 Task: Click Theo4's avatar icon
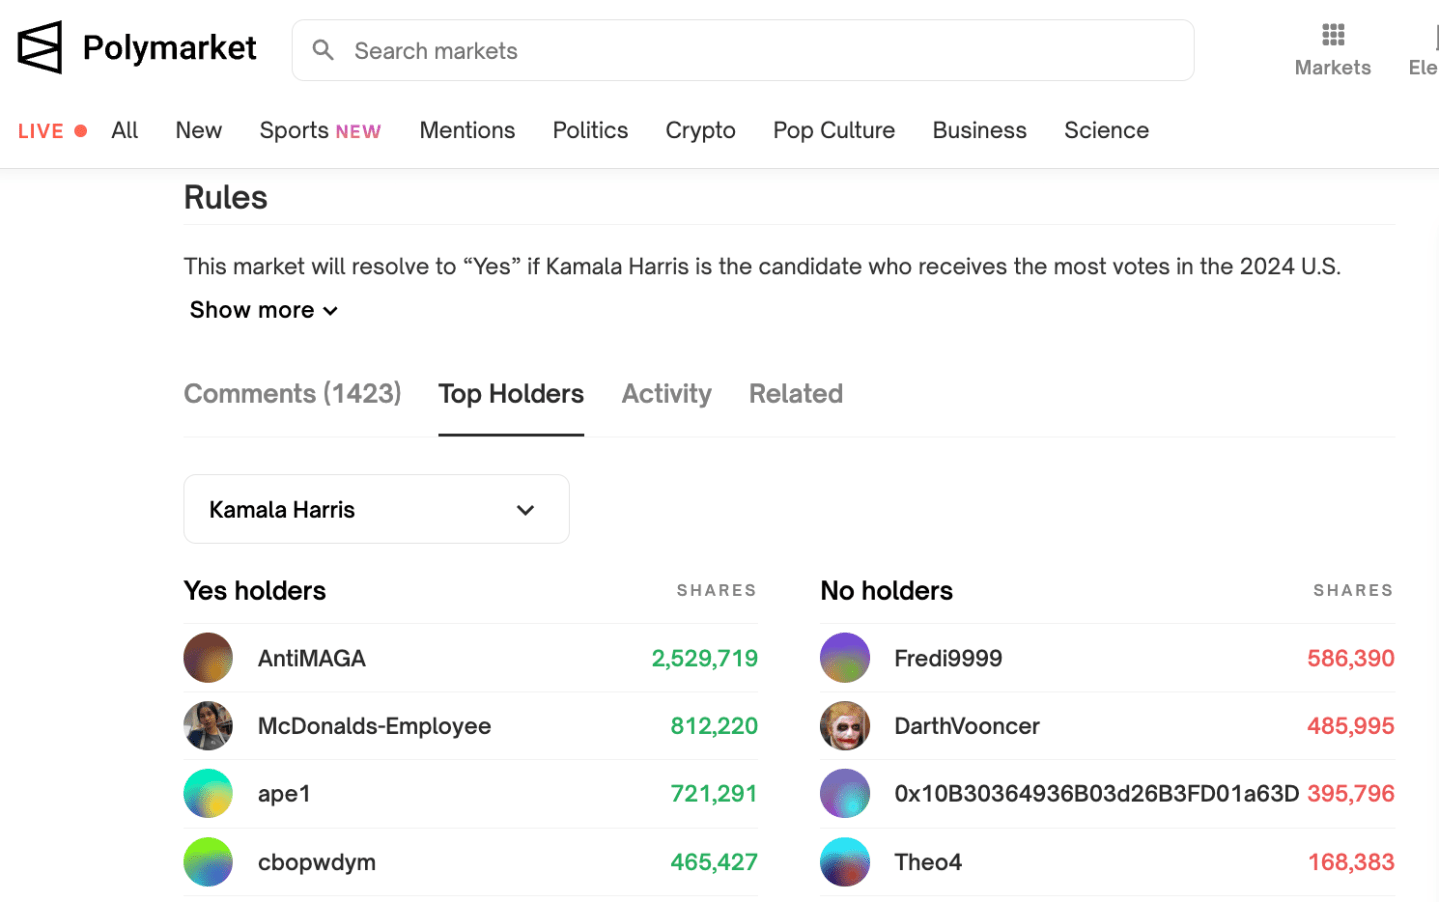pos(845,862)
